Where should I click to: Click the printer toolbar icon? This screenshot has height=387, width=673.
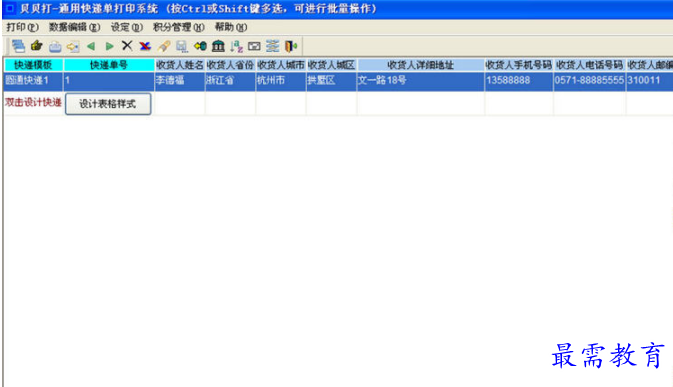(55, 46)
